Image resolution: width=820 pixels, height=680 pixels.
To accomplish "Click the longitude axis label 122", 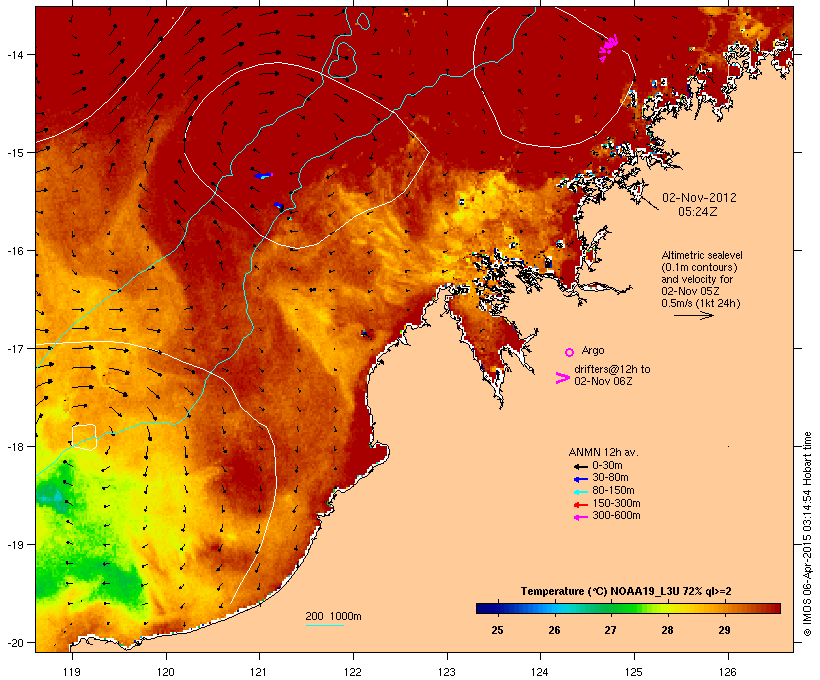I will [353, 672].
